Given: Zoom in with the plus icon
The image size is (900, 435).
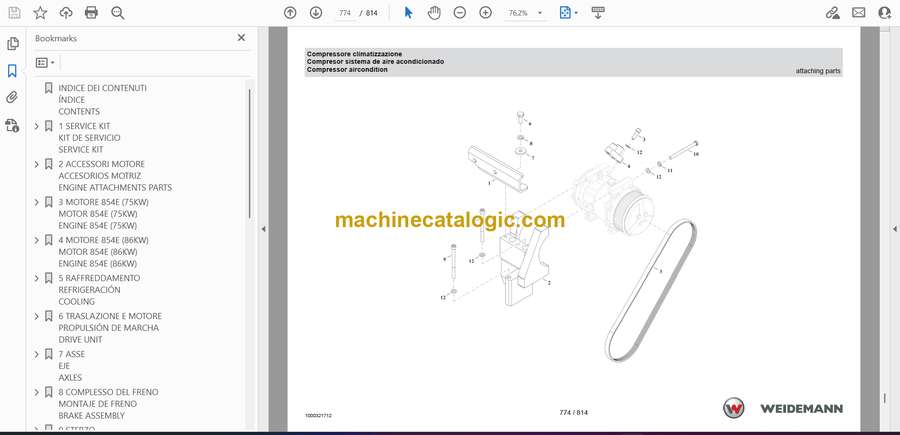Looking at the screenshot, I should pos(486,13).
